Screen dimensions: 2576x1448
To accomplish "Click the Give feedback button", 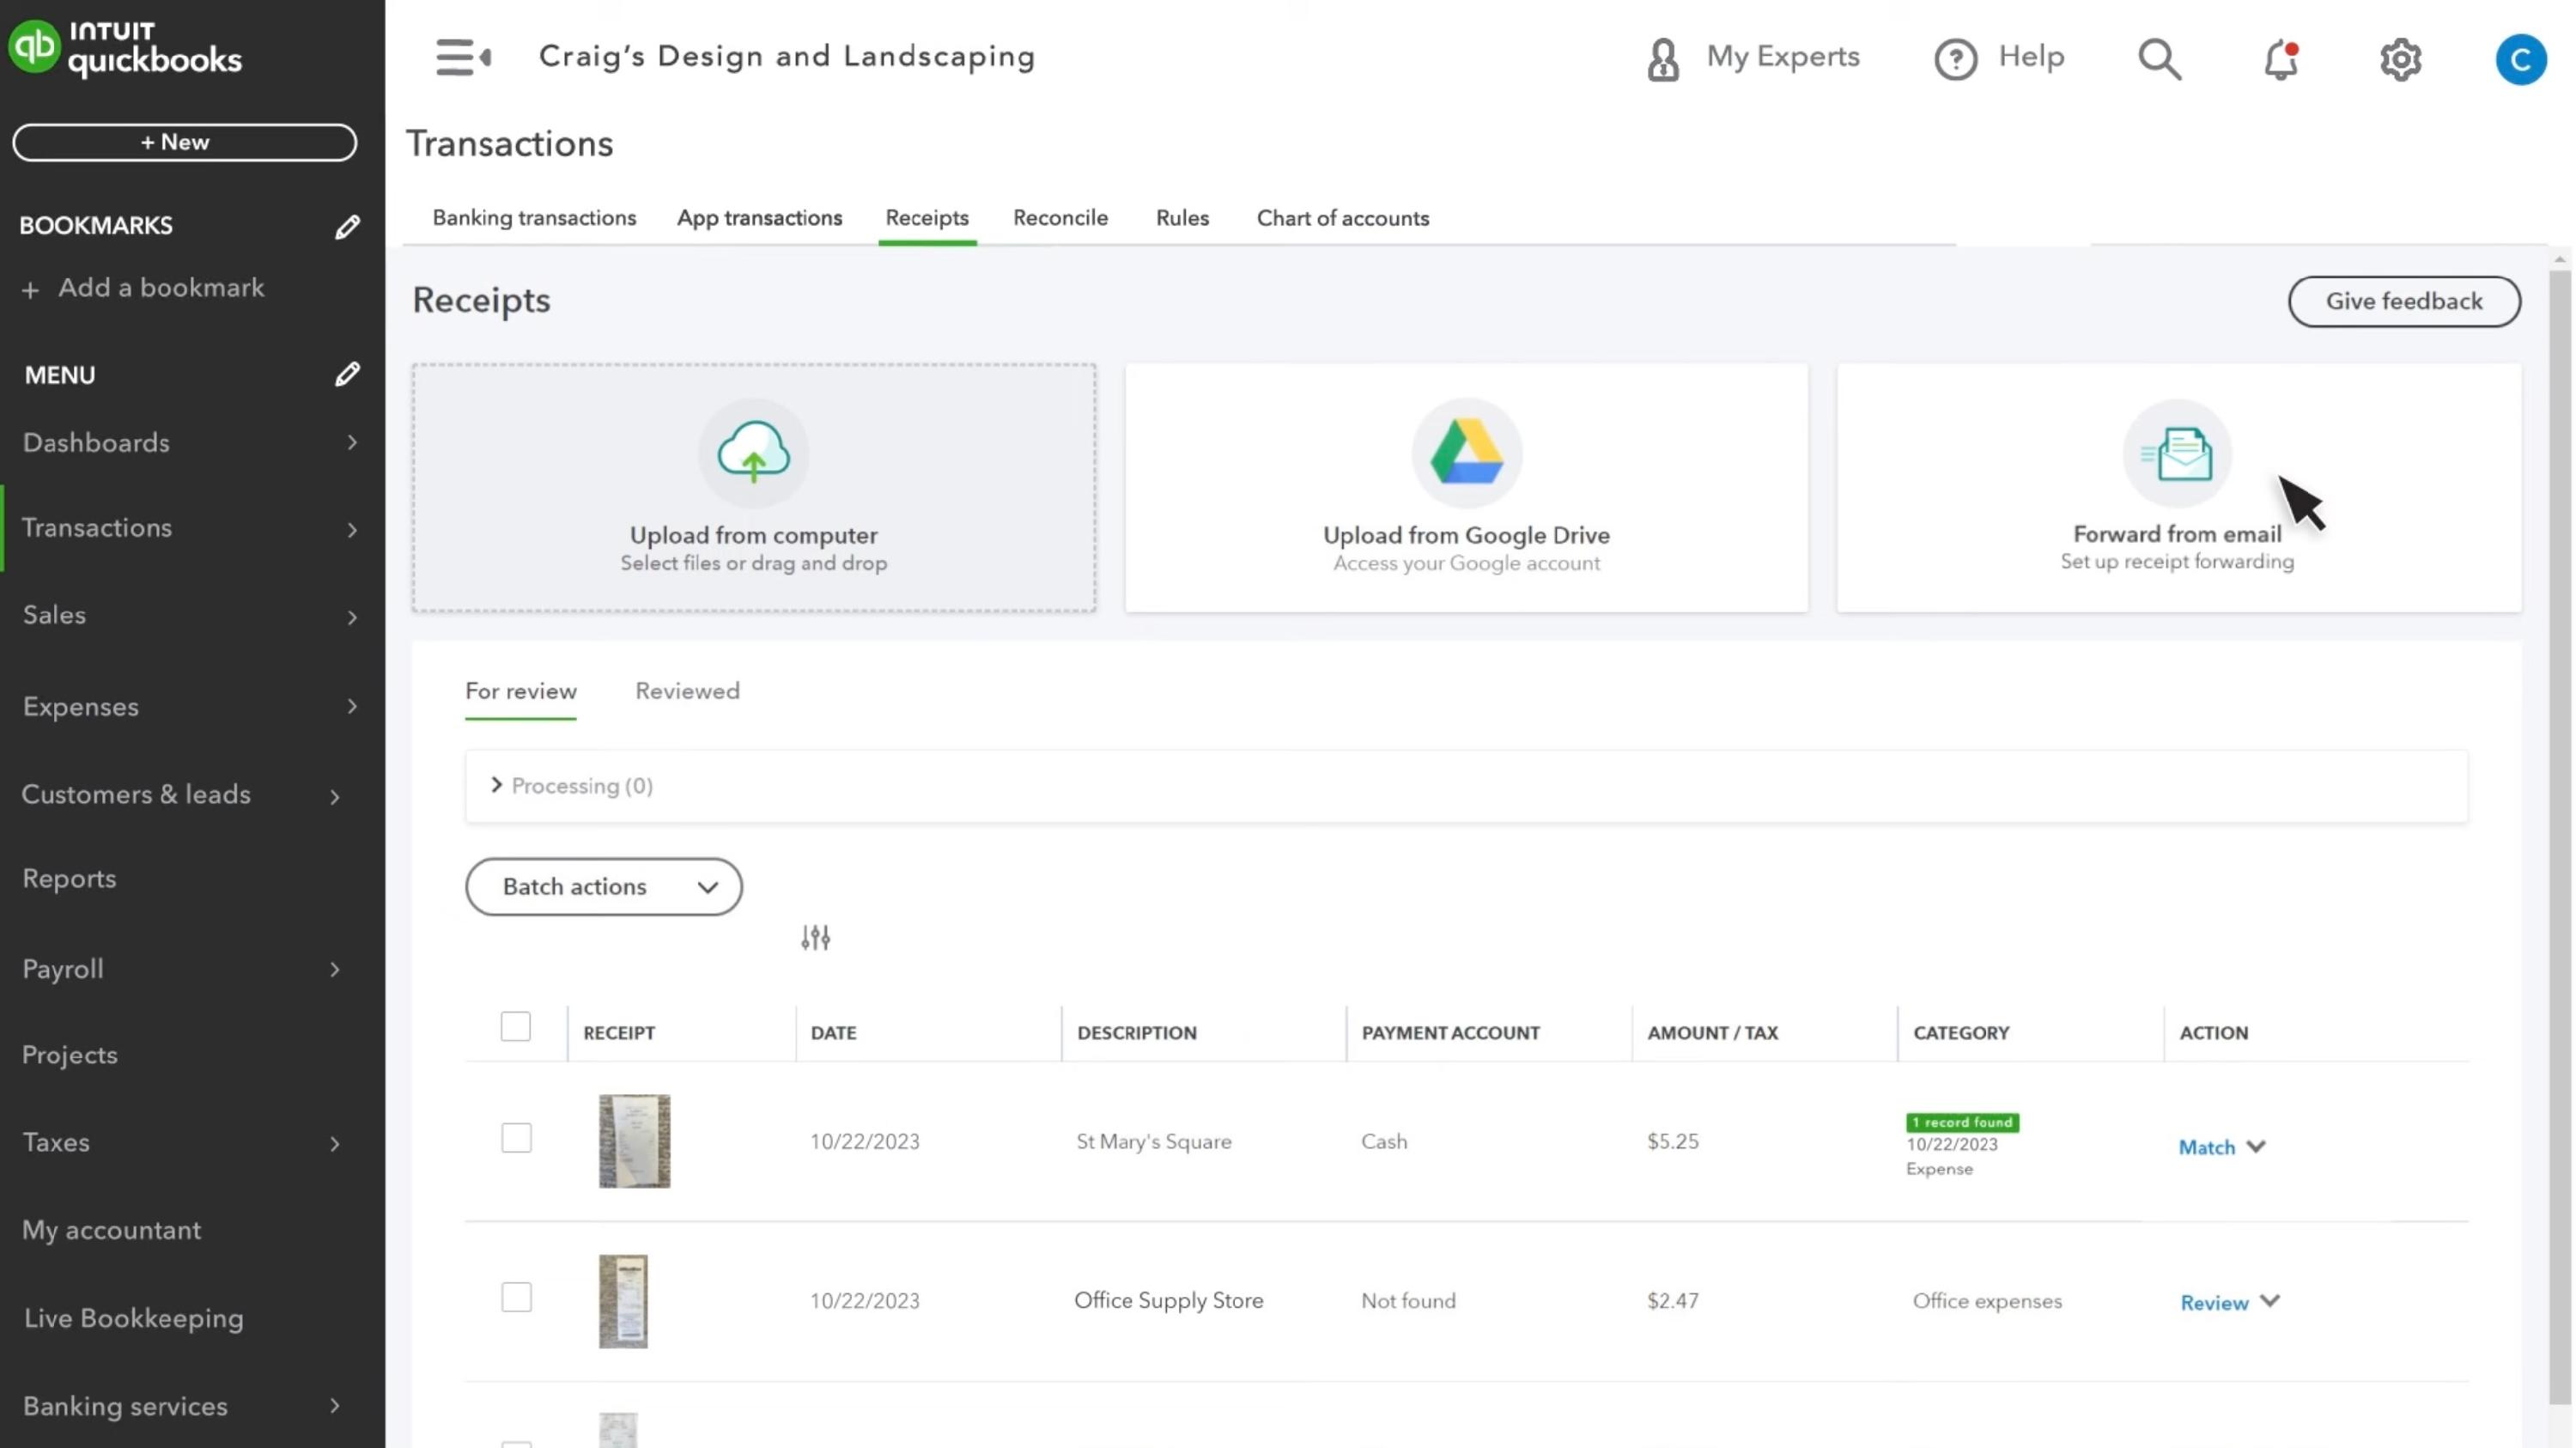I will point(2403,301).
